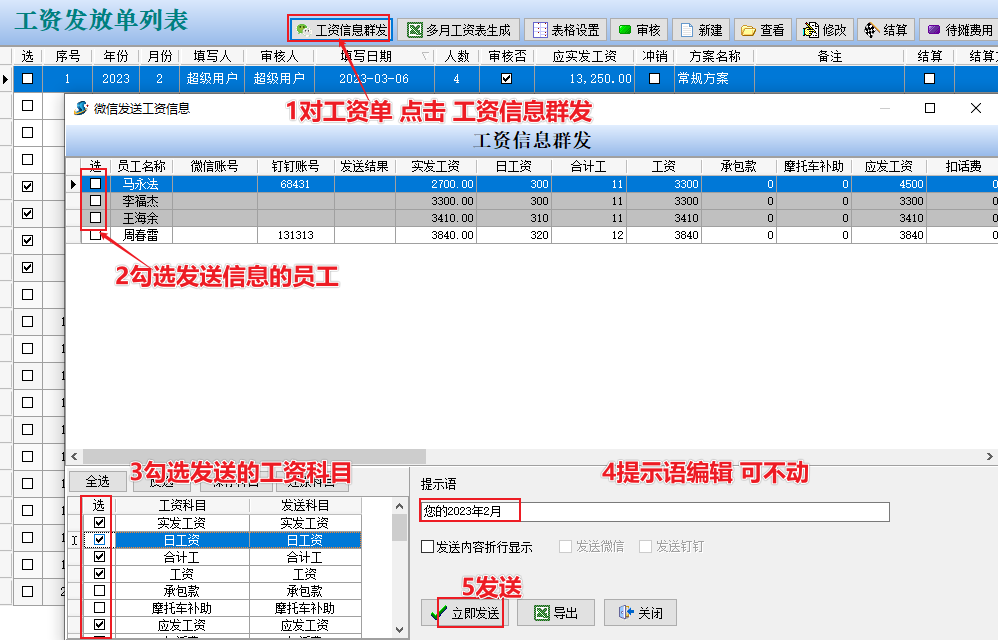Select employee 周春雷 checkbox

coord(96,235)
